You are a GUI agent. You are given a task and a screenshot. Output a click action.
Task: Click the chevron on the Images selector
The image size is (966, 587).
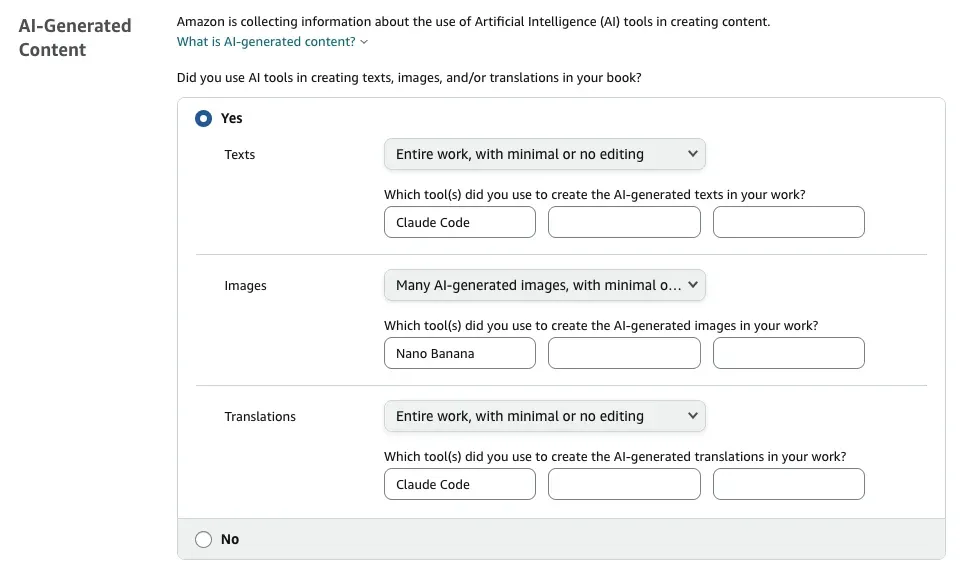tap(692, 285)
